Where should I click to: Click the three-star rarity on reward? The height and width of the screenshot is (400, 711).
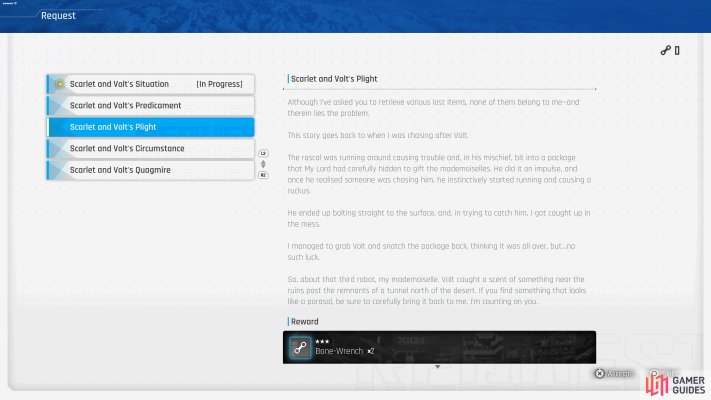(322, 341)
